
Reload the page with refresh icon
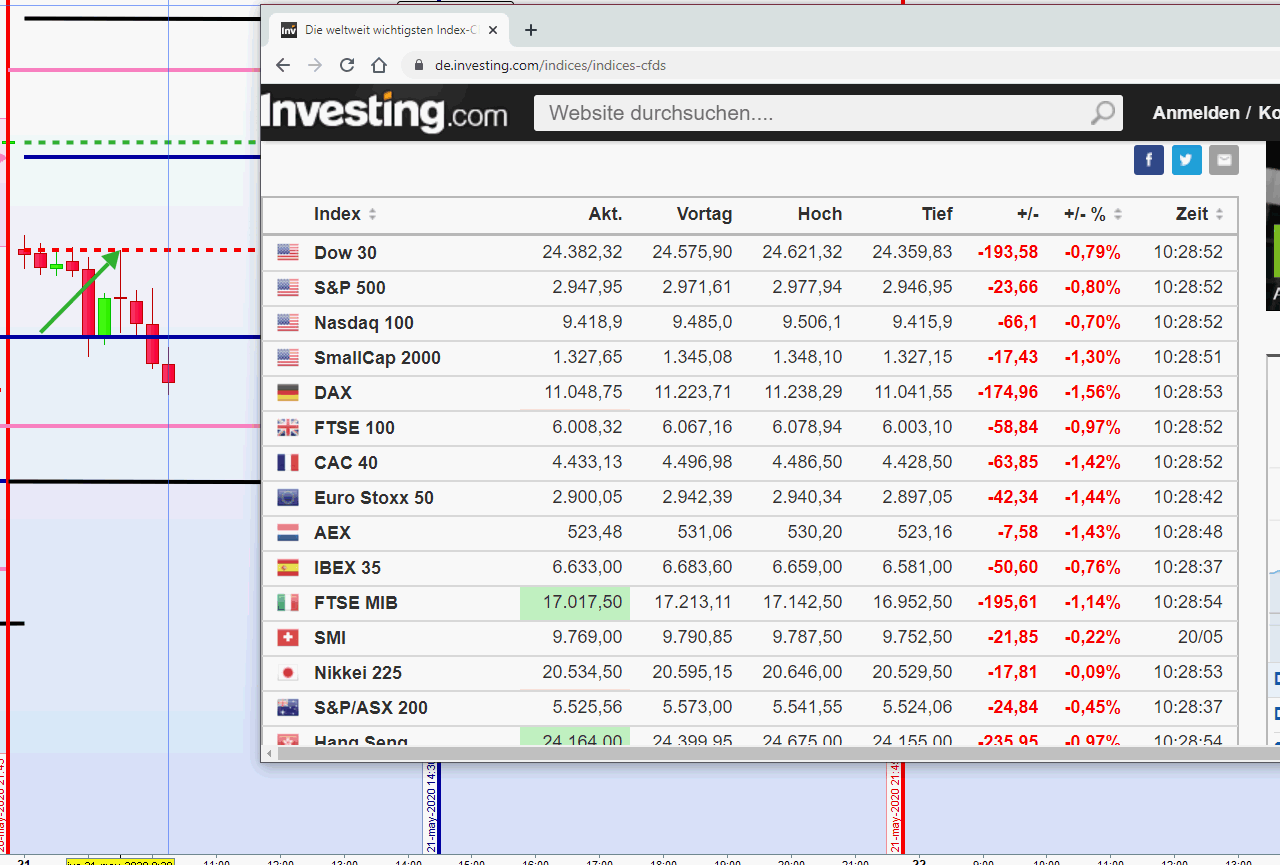click(347, 65)
